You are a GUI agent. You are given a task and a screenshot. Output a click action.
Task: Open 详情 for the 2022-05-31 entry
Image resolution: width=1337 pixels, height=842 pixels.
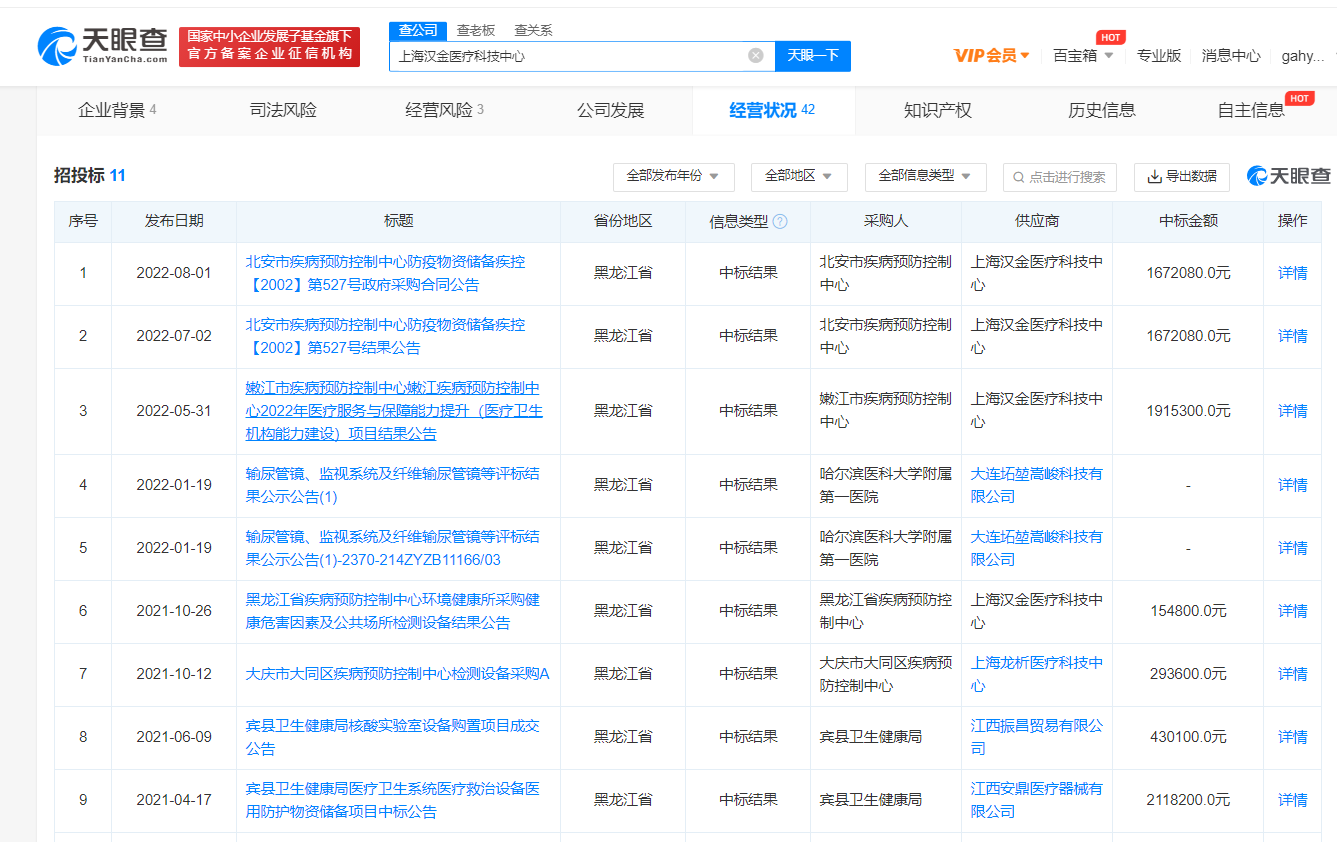click(1292, 411)
